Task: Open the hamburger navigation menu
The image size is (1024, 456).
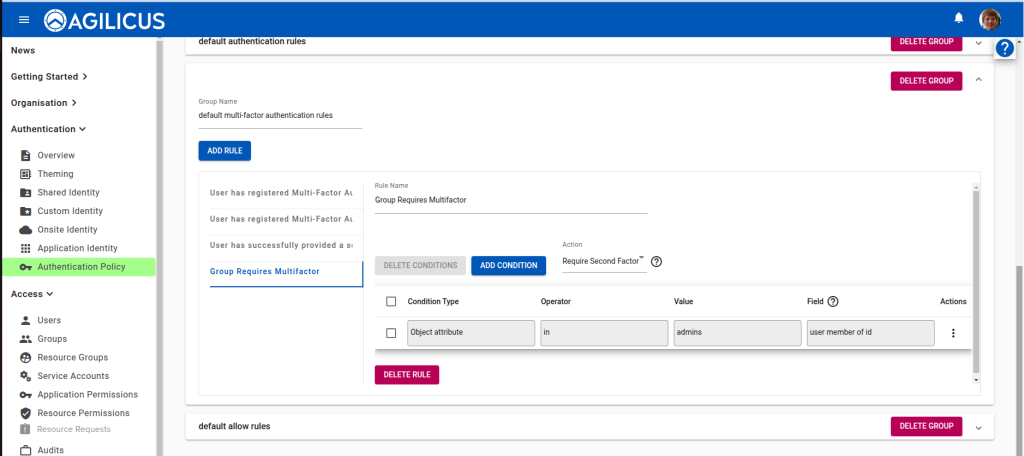Action: (x=24, y=19)
